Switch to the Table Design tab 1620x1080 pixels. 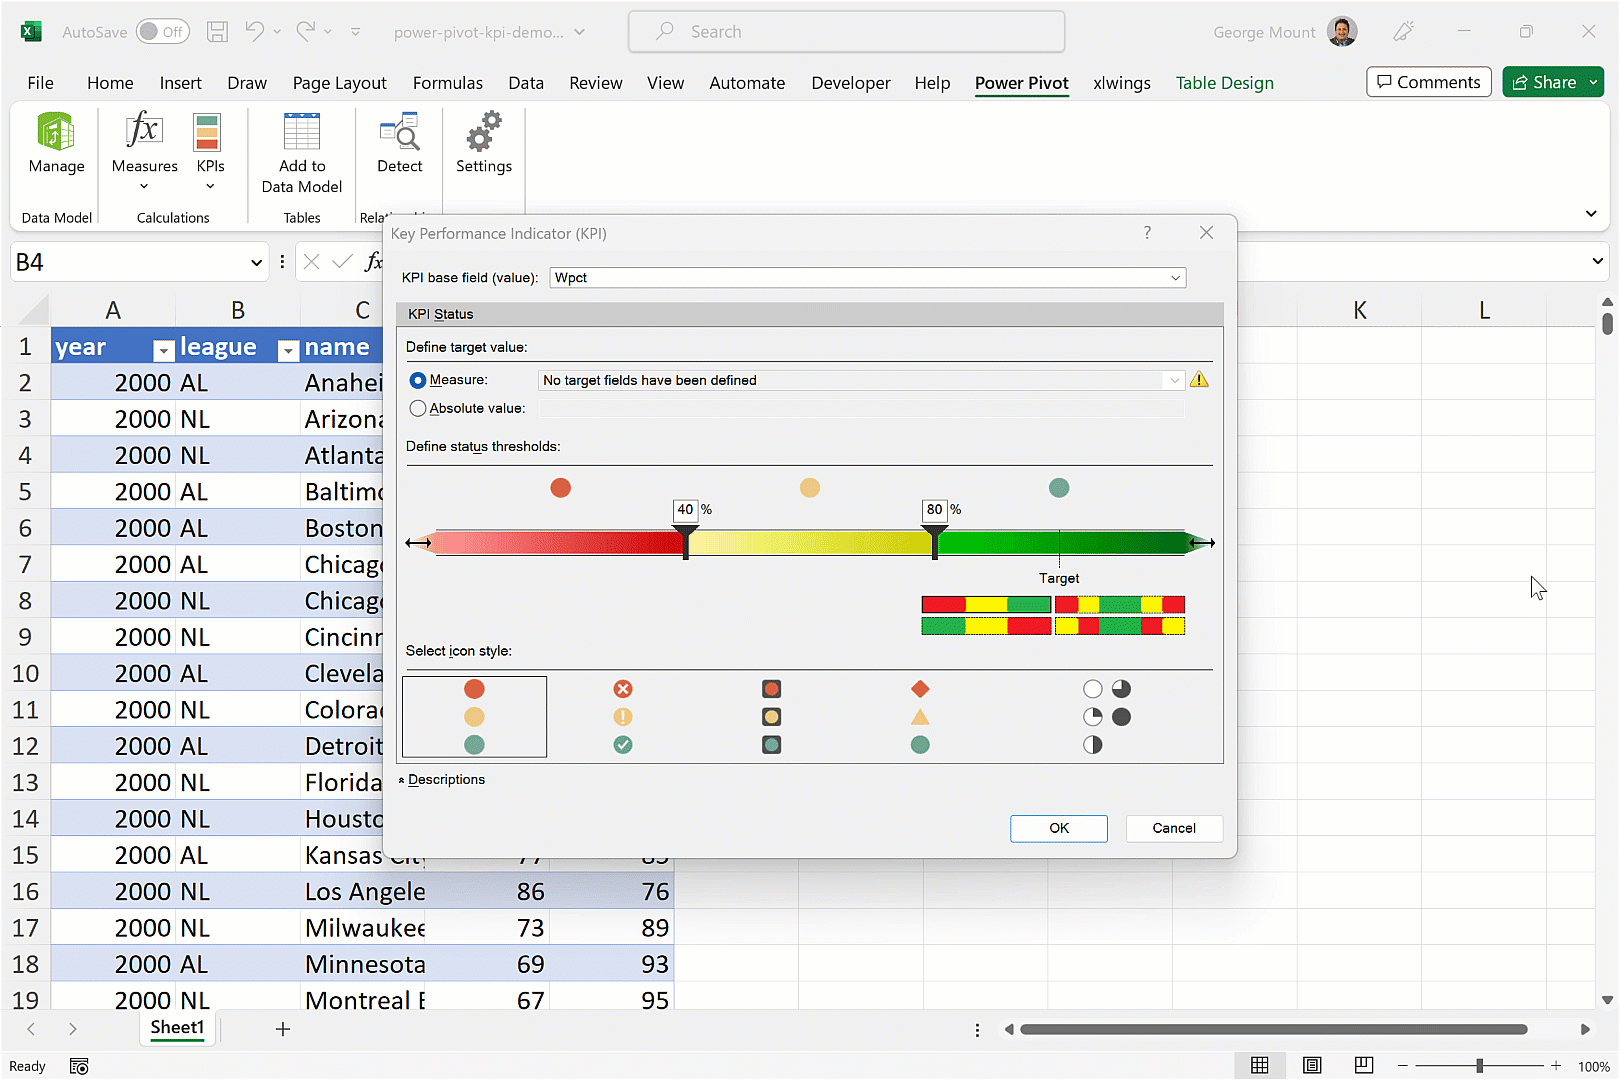tap(1224, 83)
